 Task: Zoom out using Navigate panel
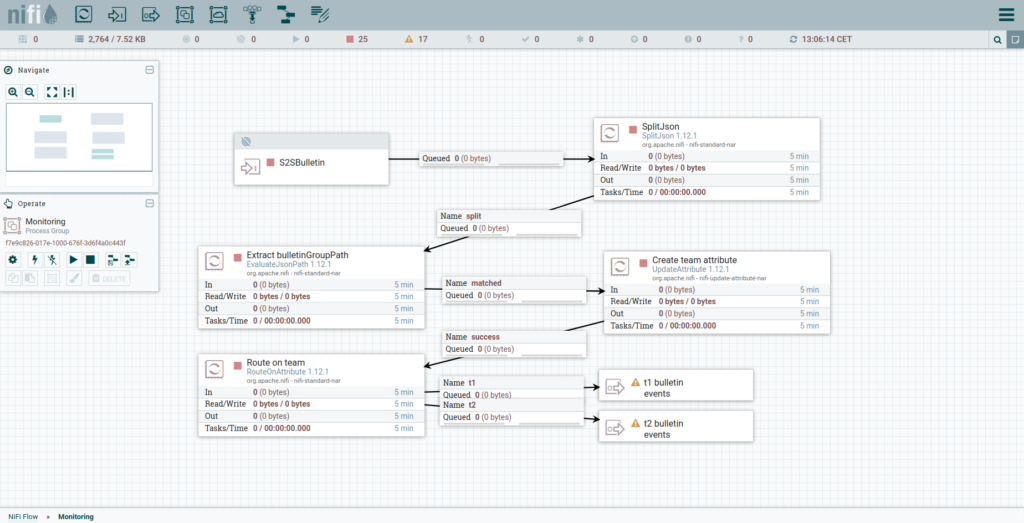click(29, 92)
